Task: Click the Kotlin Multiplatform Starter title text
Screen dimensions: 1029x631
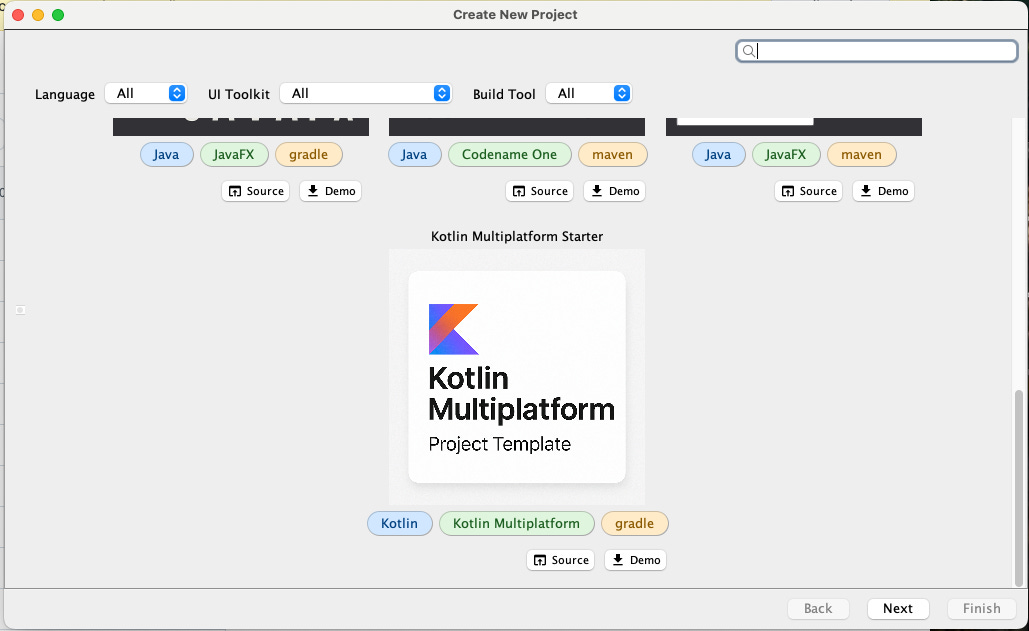Action: pyautogui.click(x=517, y=236)
